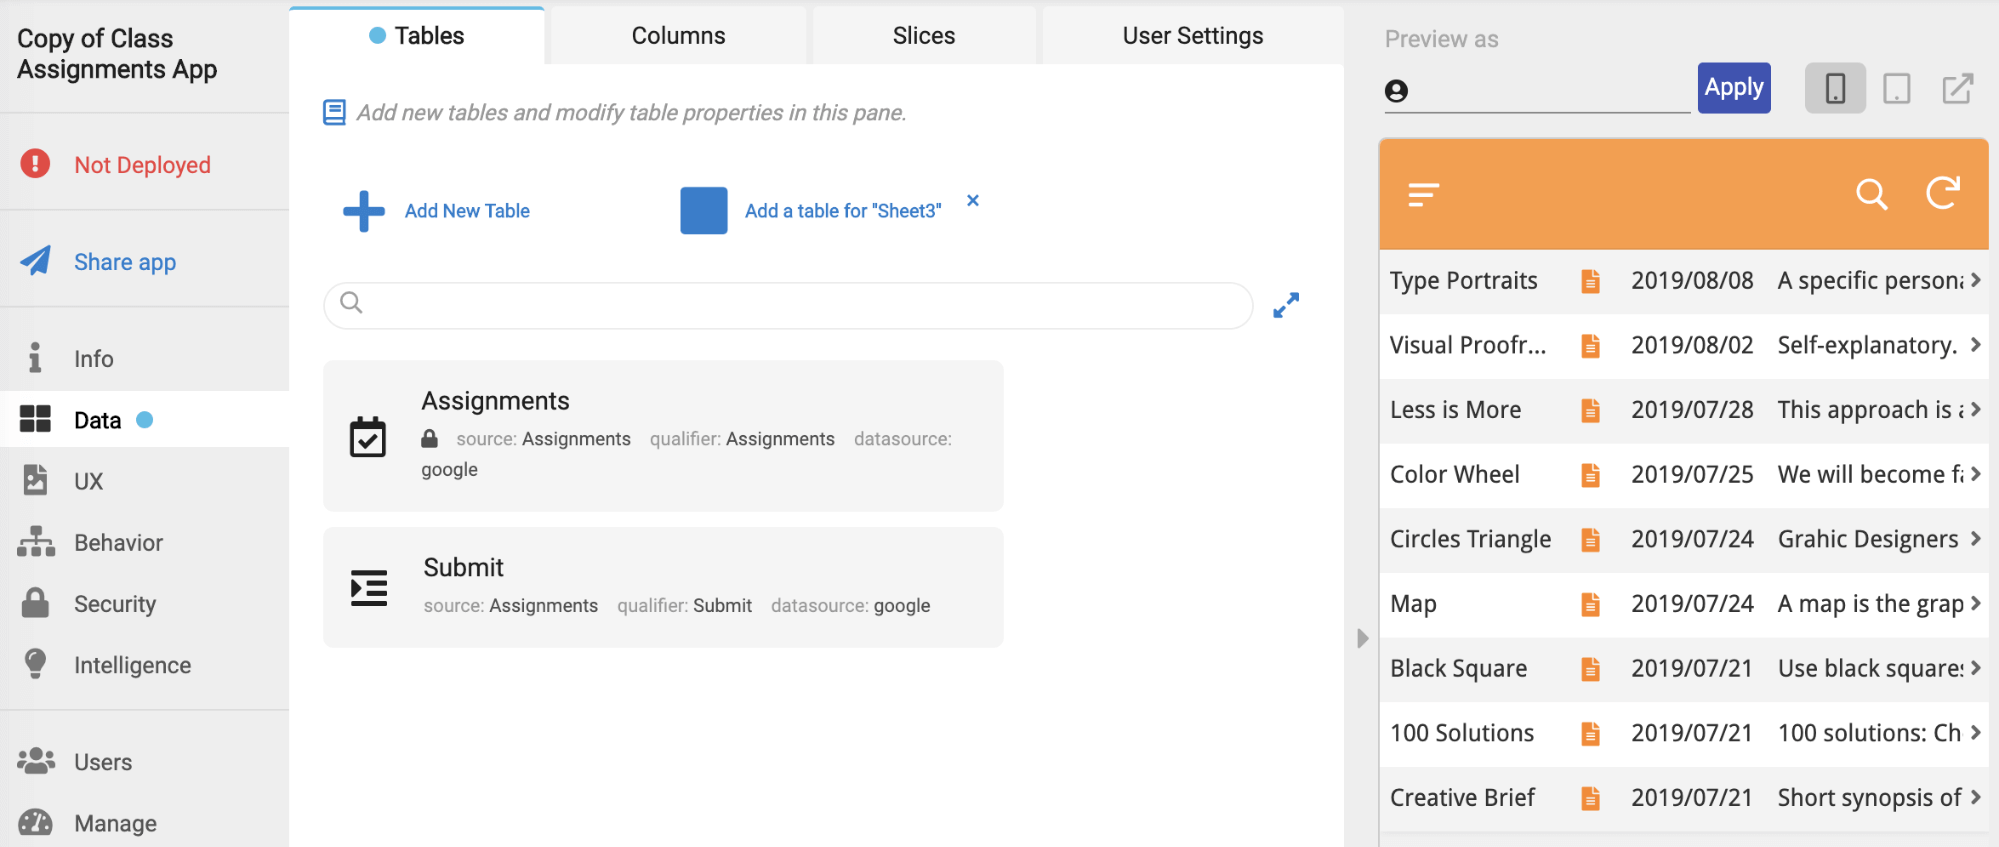Viewport: 1999px width, 847px height.
Task: Expand the Color Wheel row chevron
Action: pos(1975,474)
